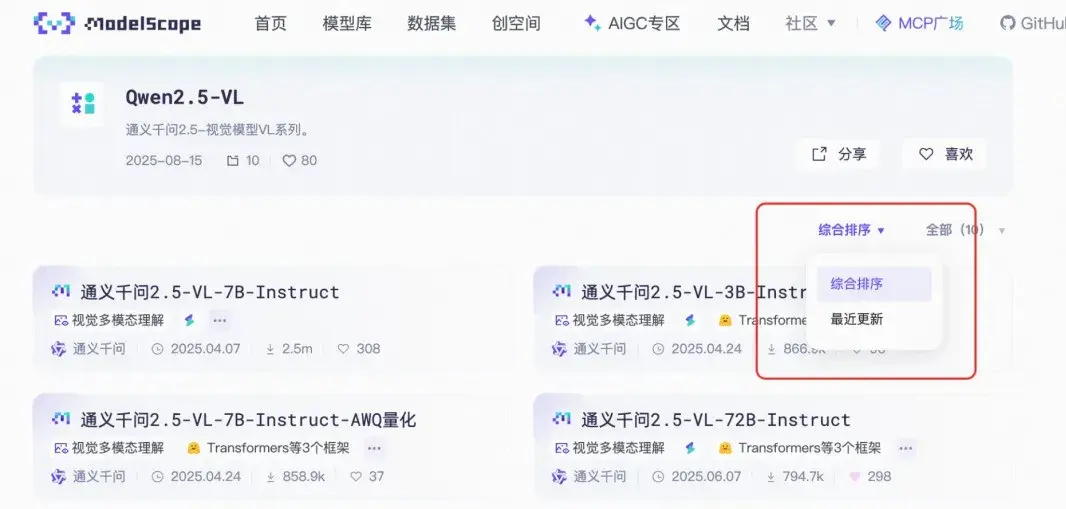1066x509 pixels.
Task: Click the download count 858.9k
Action: click(x=304, y=476)
